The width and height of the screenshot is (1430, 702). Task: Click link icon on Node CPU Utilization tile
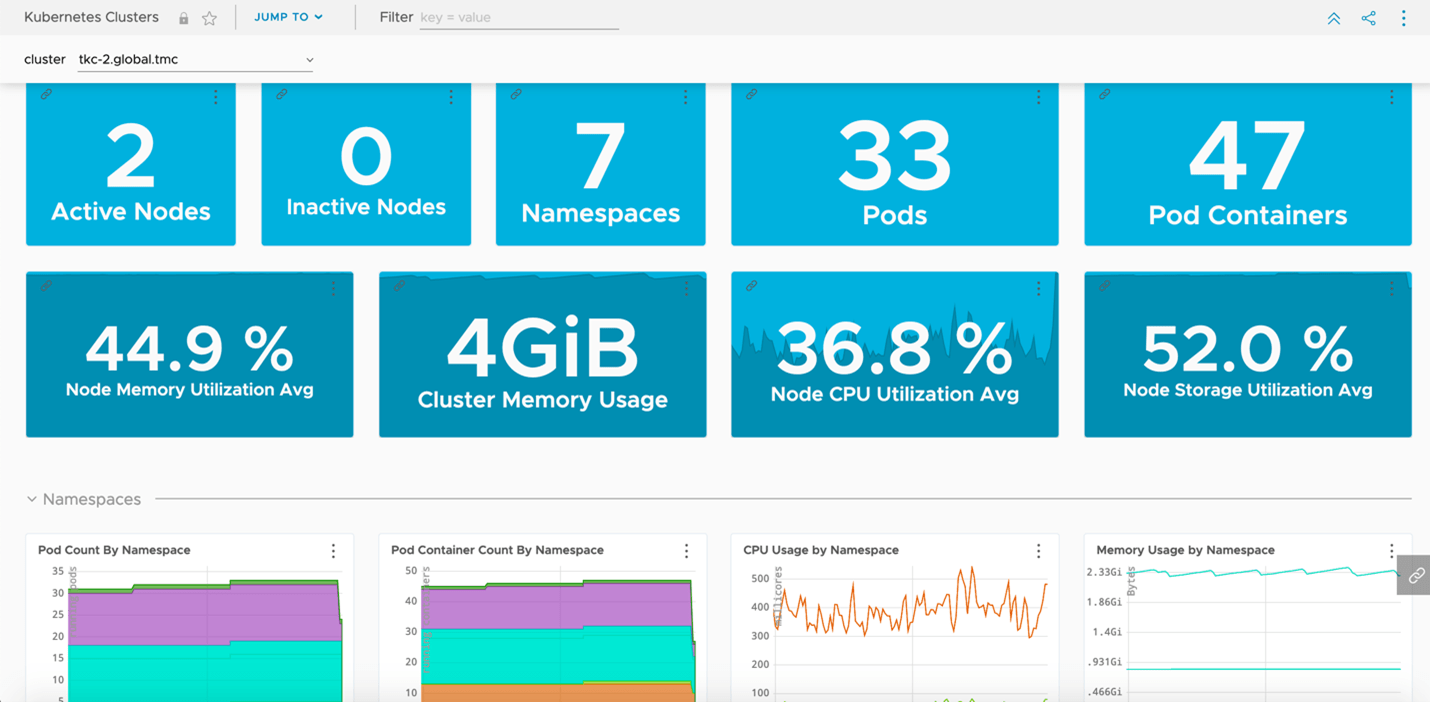(751, 286)
